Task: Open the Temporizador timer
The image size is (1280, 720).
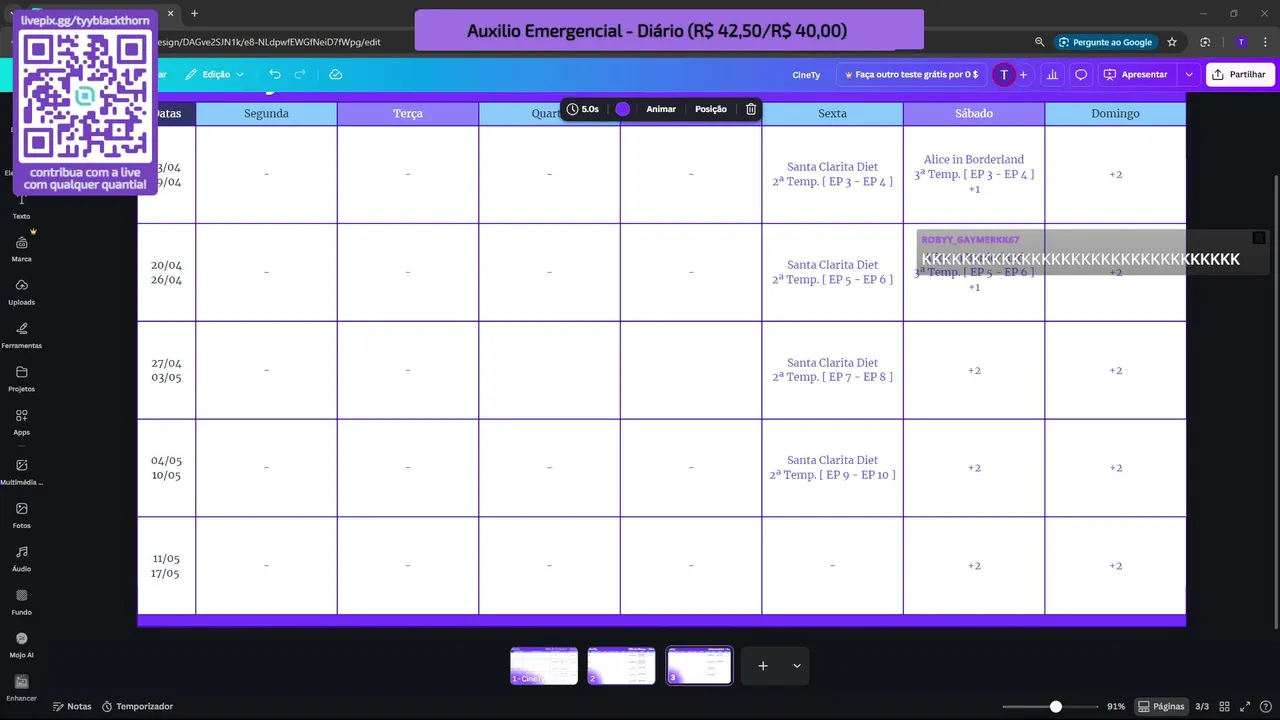Action: pos(137,706)
